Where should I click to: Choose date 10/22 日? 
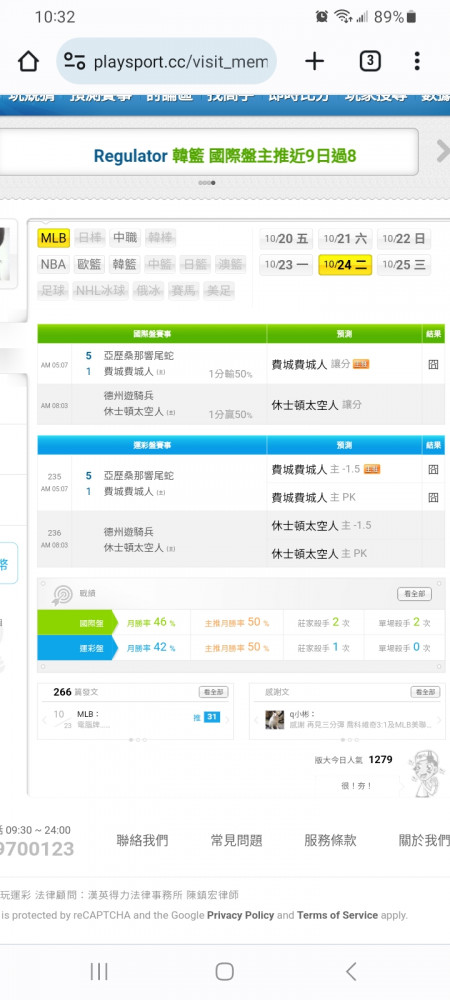click(x=404, y=239)
